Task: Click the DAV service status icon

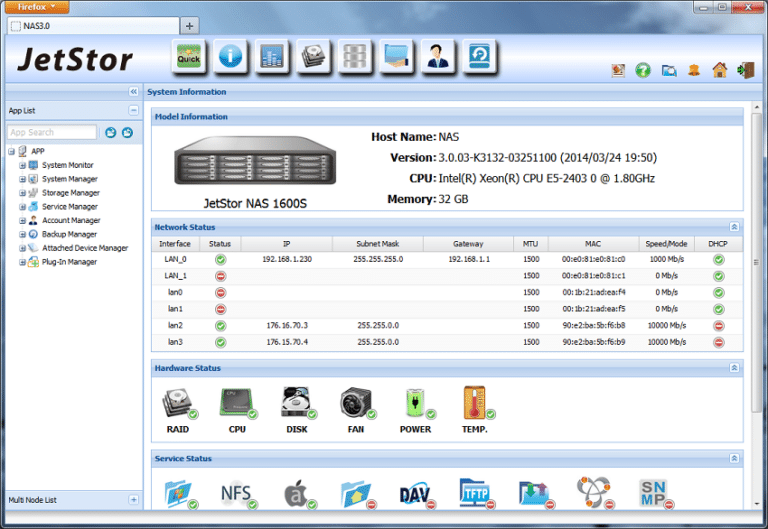Action: point(417,494)
